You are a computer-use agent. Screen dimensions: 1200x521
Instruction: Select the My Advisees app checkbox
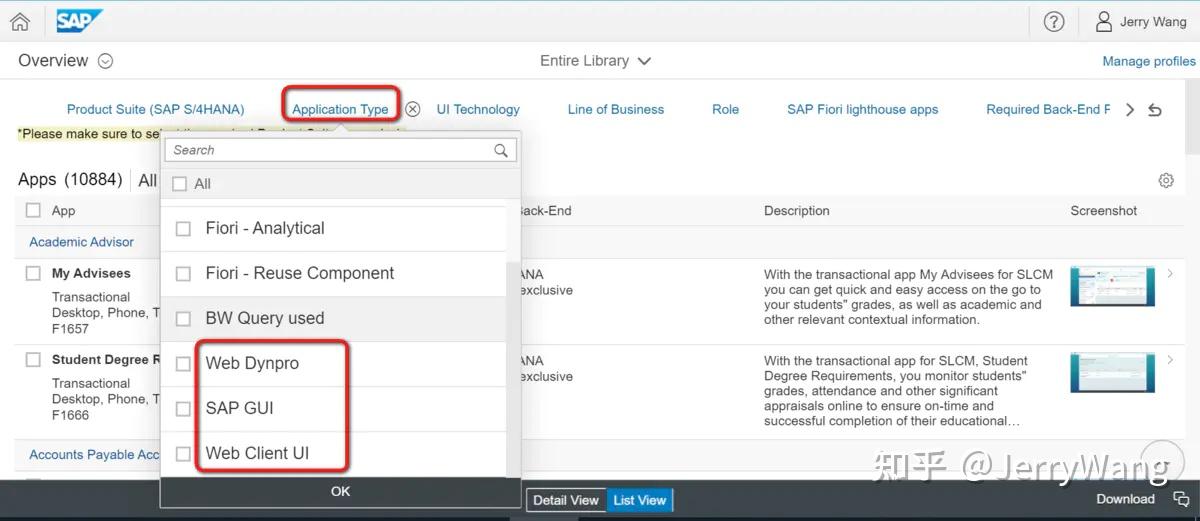pos(33,273)
